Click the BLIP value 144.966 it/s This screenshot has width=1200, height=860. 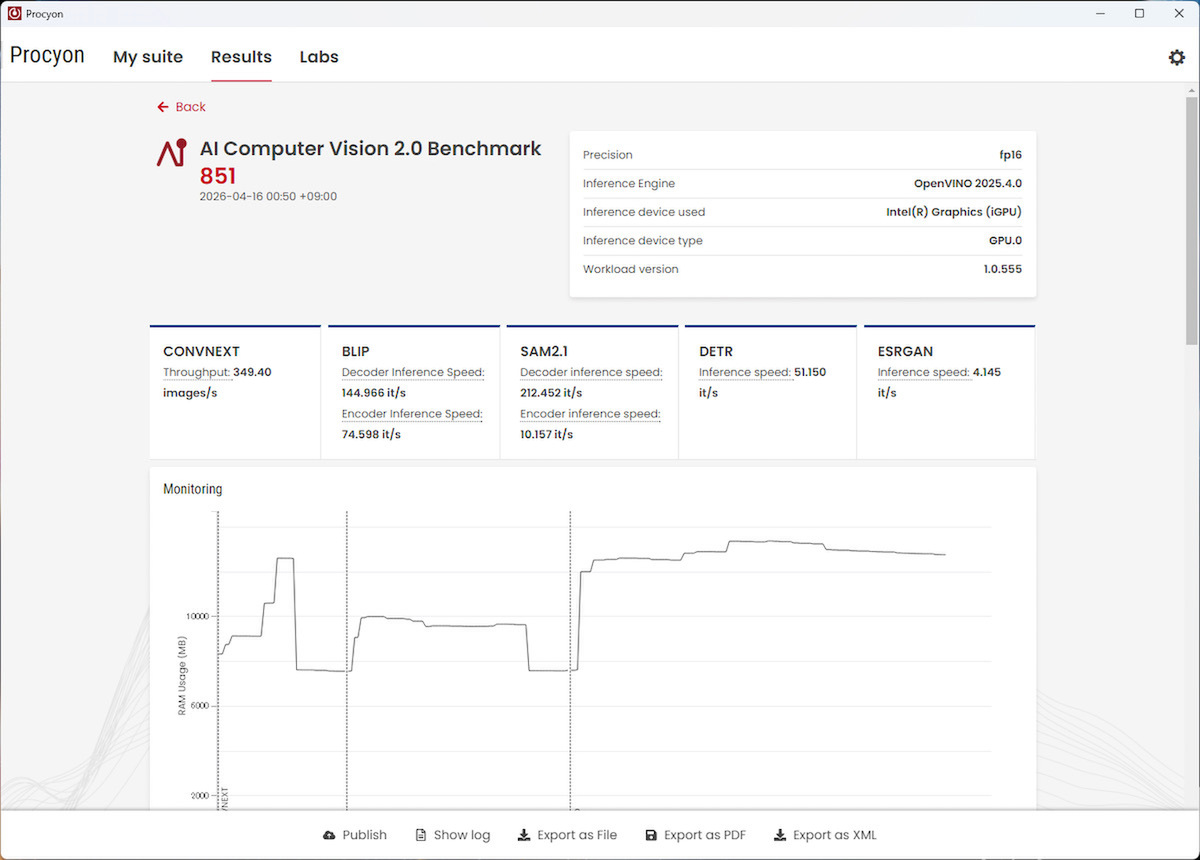pyautogui.click(x=375, y=393)
